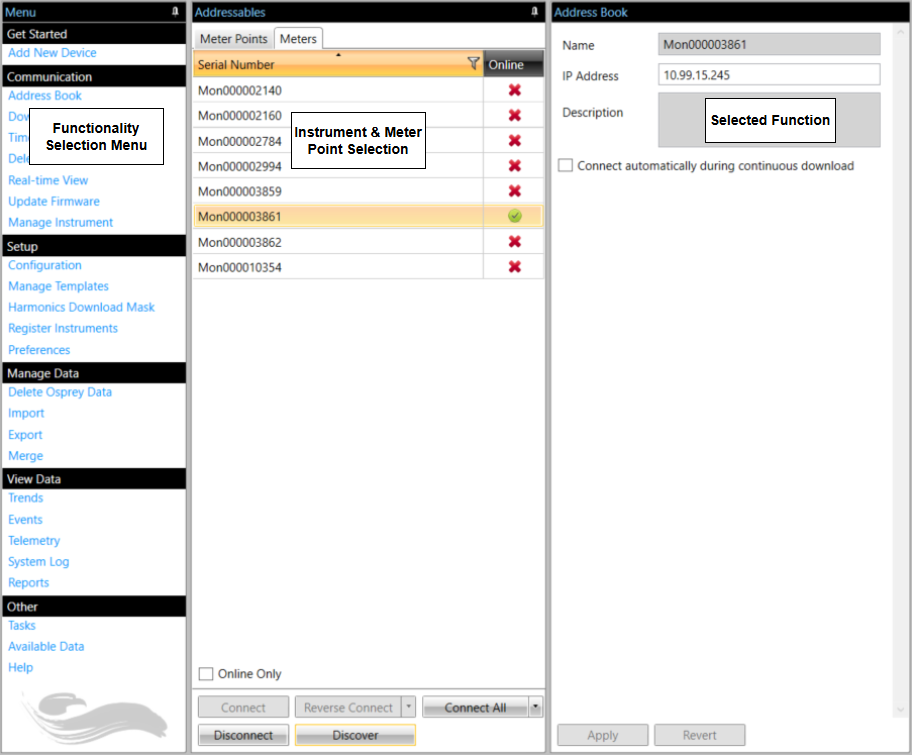Open the Trends view
Image resolution: width=912 pixels, height=755 pixels.
tap(26, 498)
